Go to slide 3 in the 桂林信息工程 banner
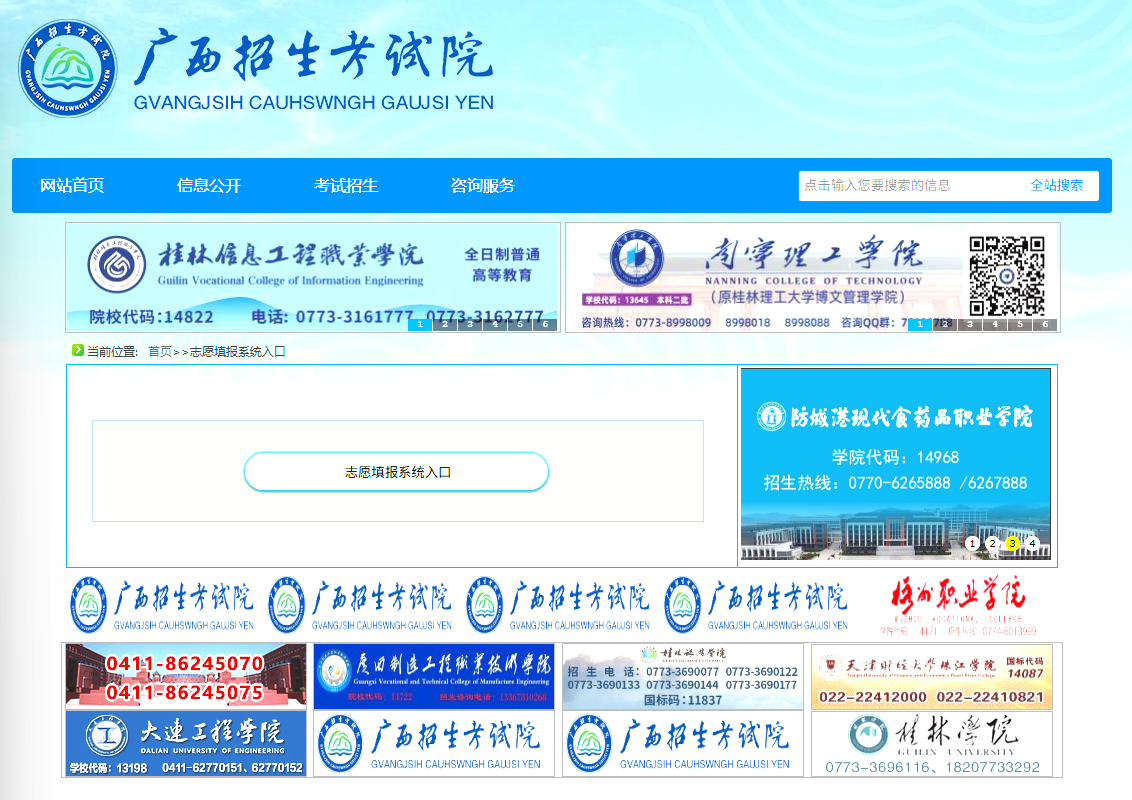 pyautogui.click(x=470, y=324)
